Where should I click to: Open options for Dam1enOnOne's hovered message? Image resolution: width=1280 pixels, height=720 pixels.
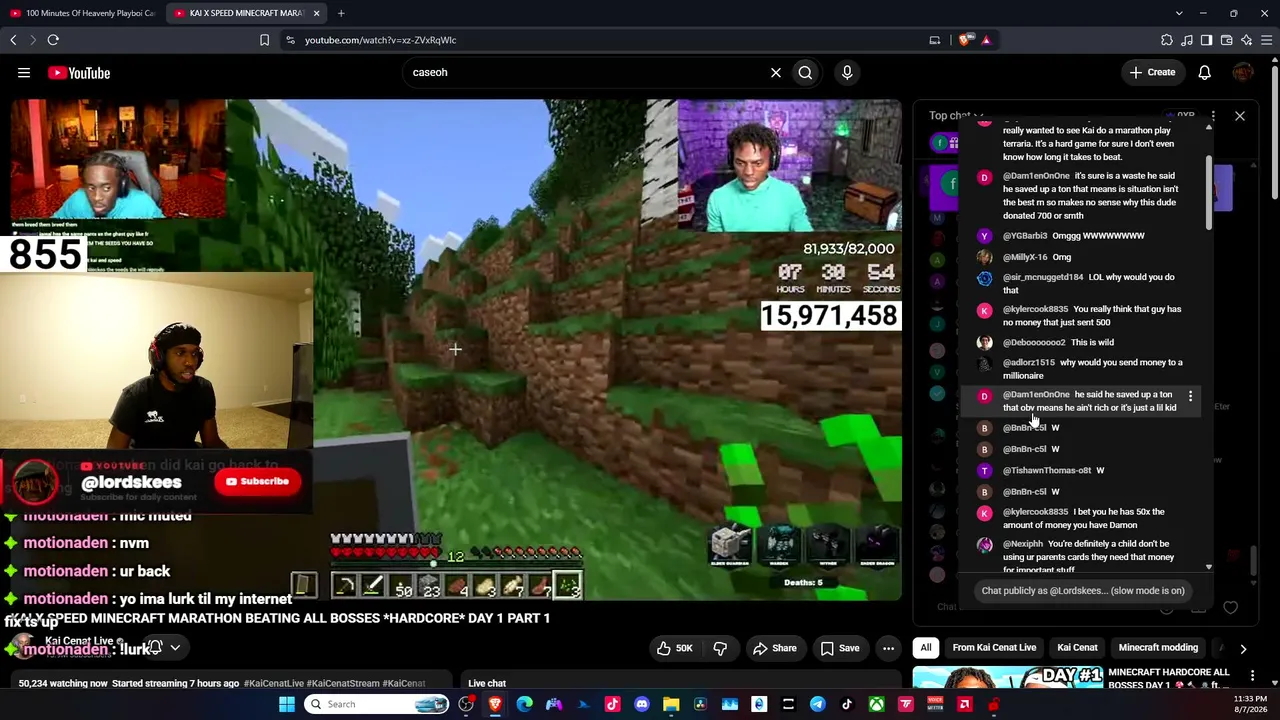pyautogui.click(x=1190, y=397)
